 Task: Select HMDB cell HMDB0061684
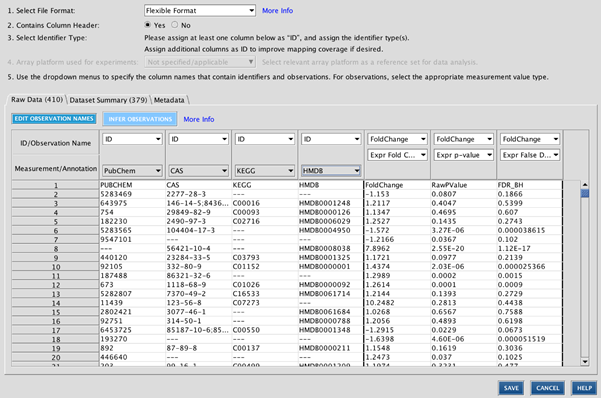pos(331,312)
